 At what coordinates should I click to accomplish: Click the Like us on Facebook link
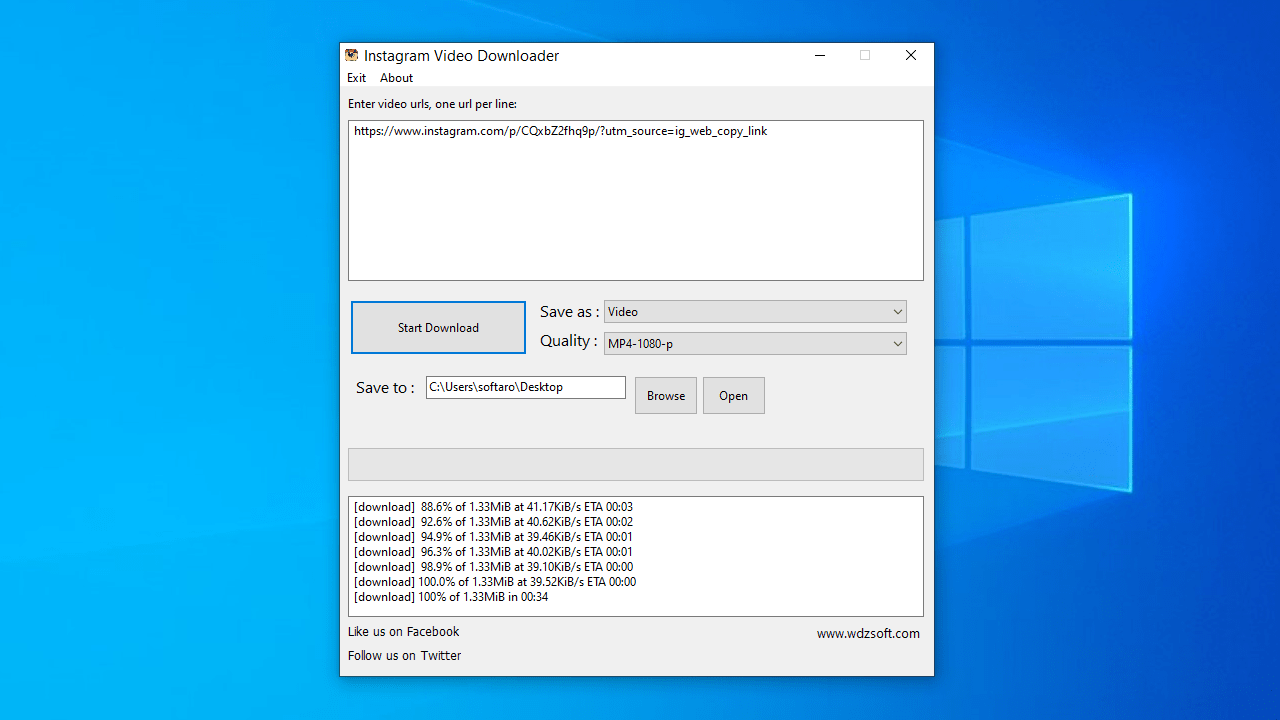click(x=404, y=632)
